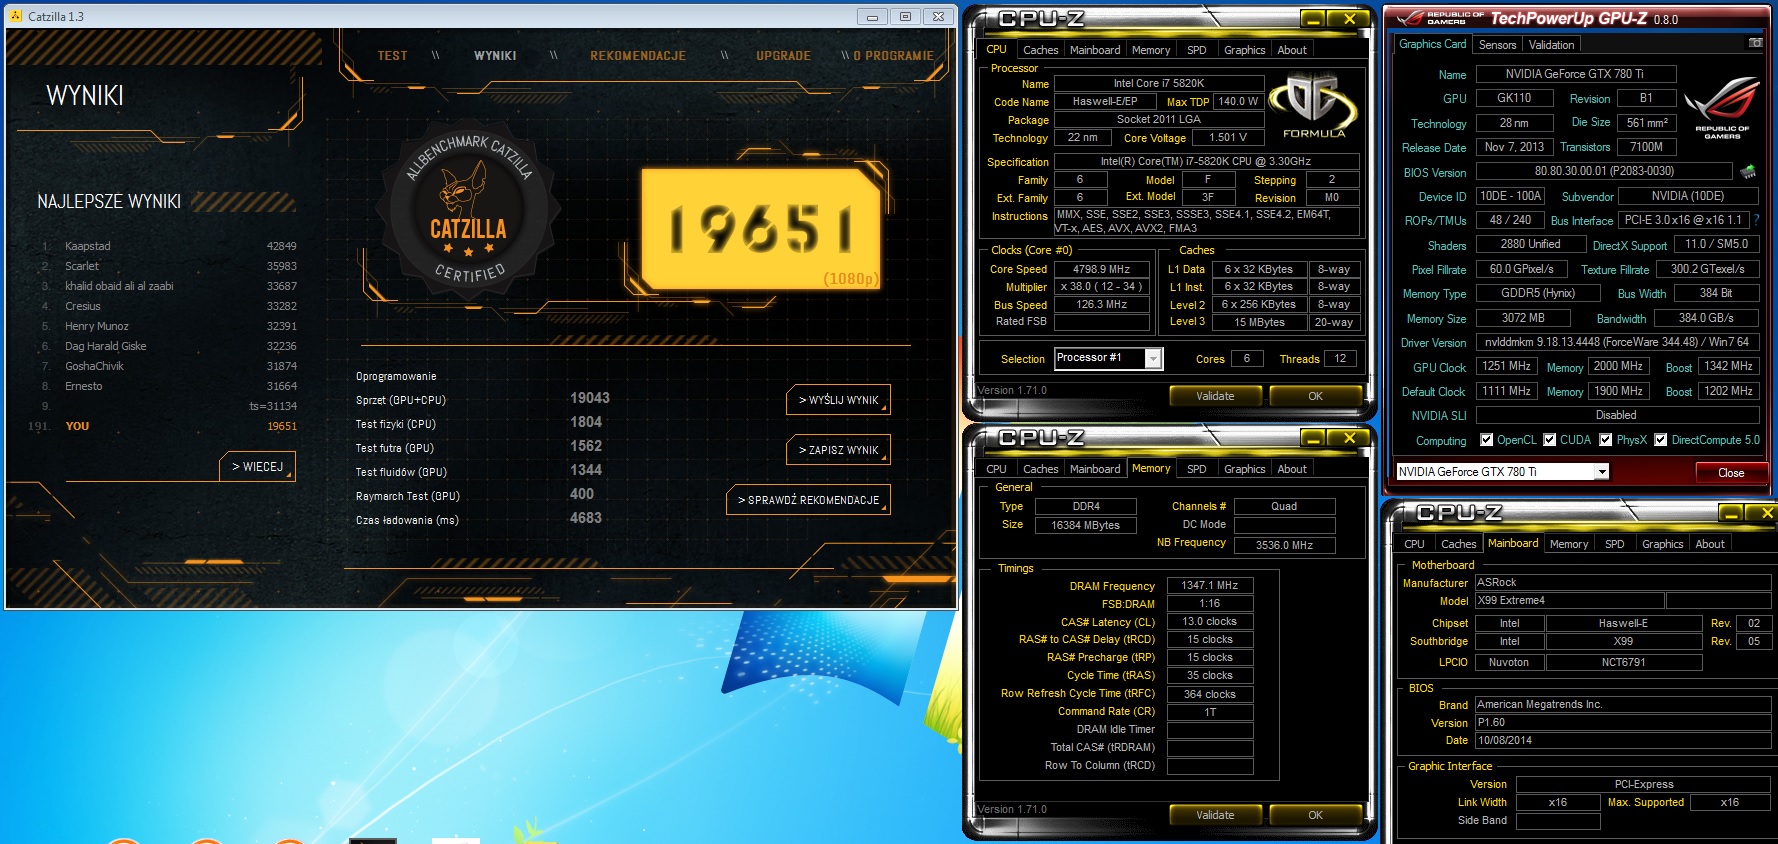The height and width of the screenshot is (844, 1778).
Task: Open the REKOMENDACJE menu in Catzilla
Action: tap(638, 56)
